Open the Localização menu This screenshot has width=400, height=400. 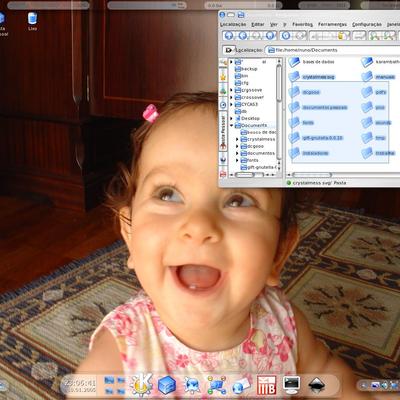[x=233, y=24]
